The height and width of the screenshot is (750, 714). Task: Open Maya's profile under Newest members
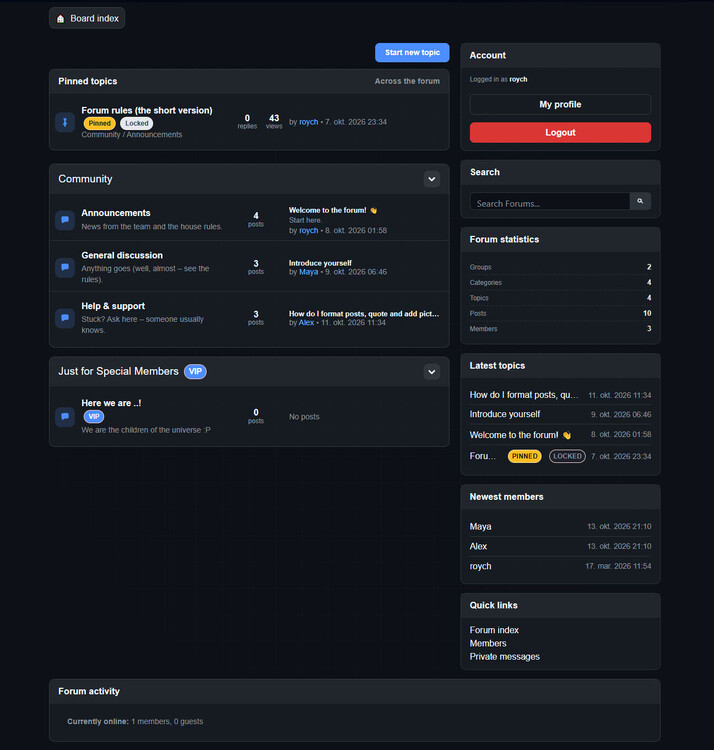coord(480,527)
